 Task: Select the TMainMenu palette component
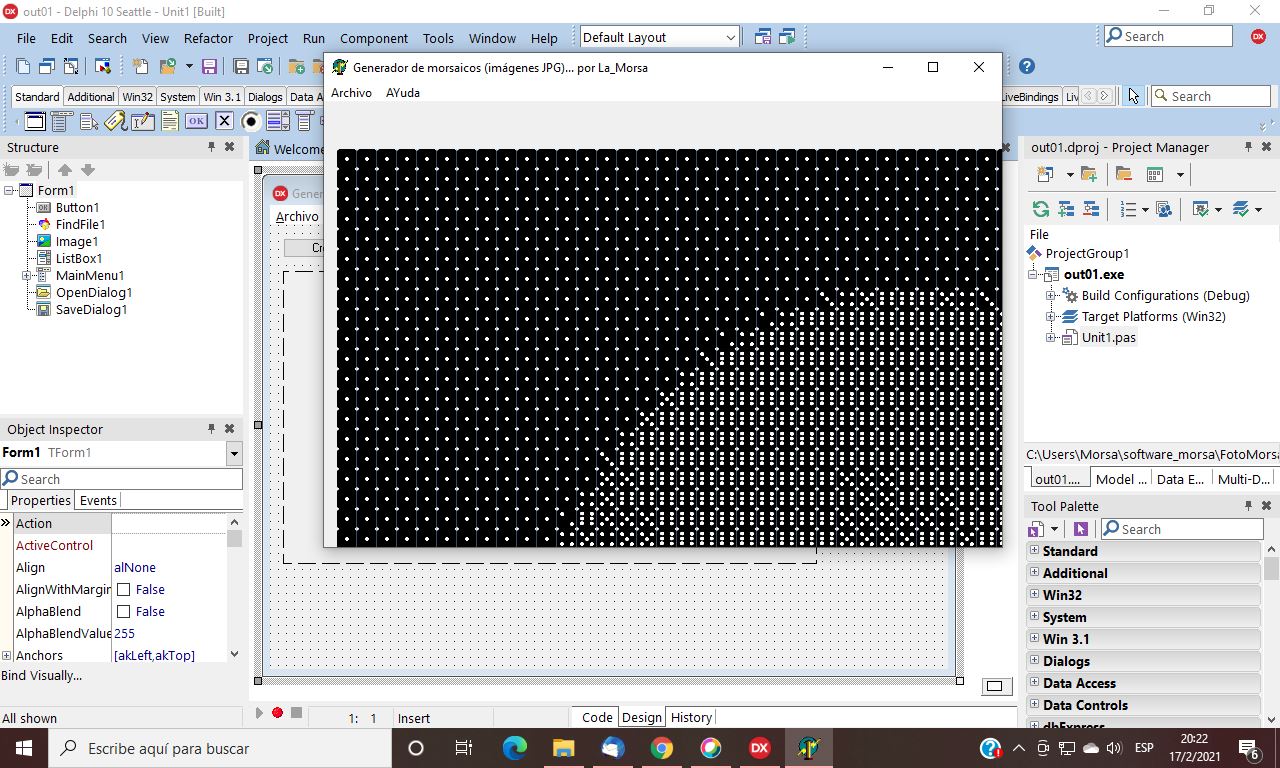62,121
